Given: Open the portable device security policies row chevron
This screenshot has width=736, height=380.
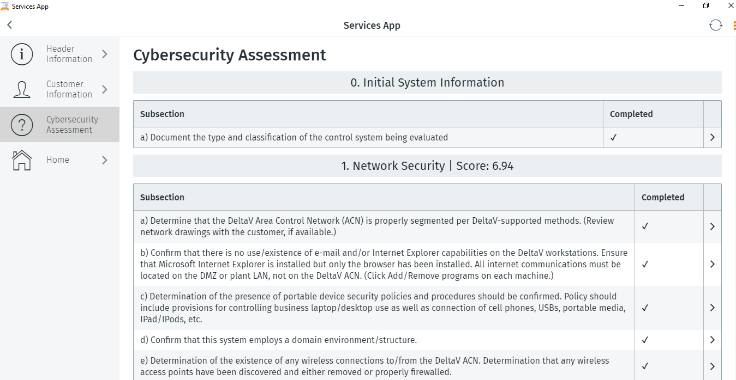Looking at the screenshot, I should [x=712, y=308].
